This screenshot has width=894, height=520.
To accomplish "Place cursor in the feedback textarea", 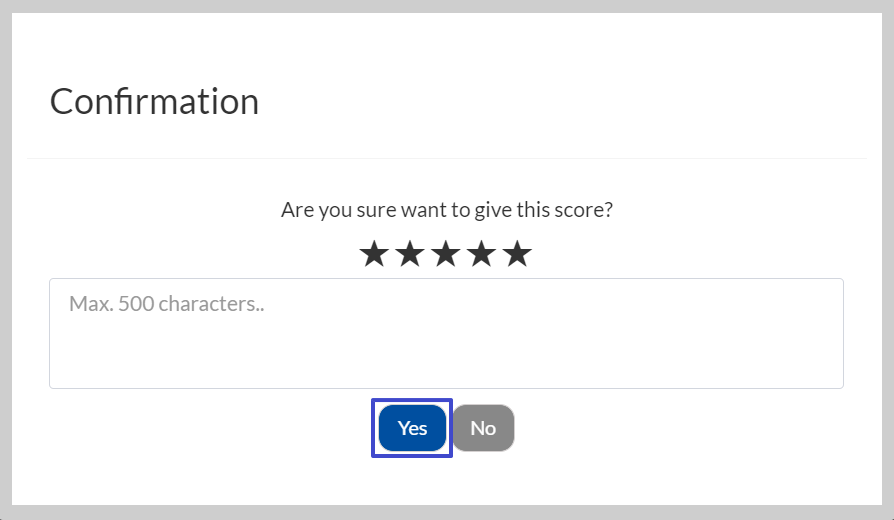I will (x=446, y=334).
